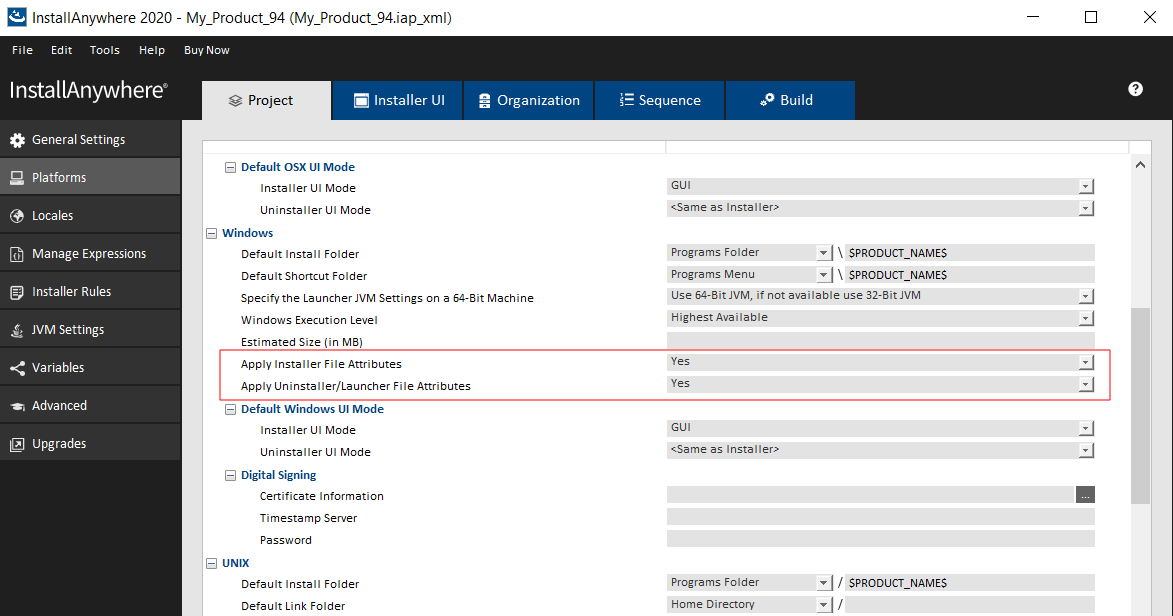Viewport: 1173px width, 616px height.
Task: Collapse the Windows settings section
Action: [211, 233]
